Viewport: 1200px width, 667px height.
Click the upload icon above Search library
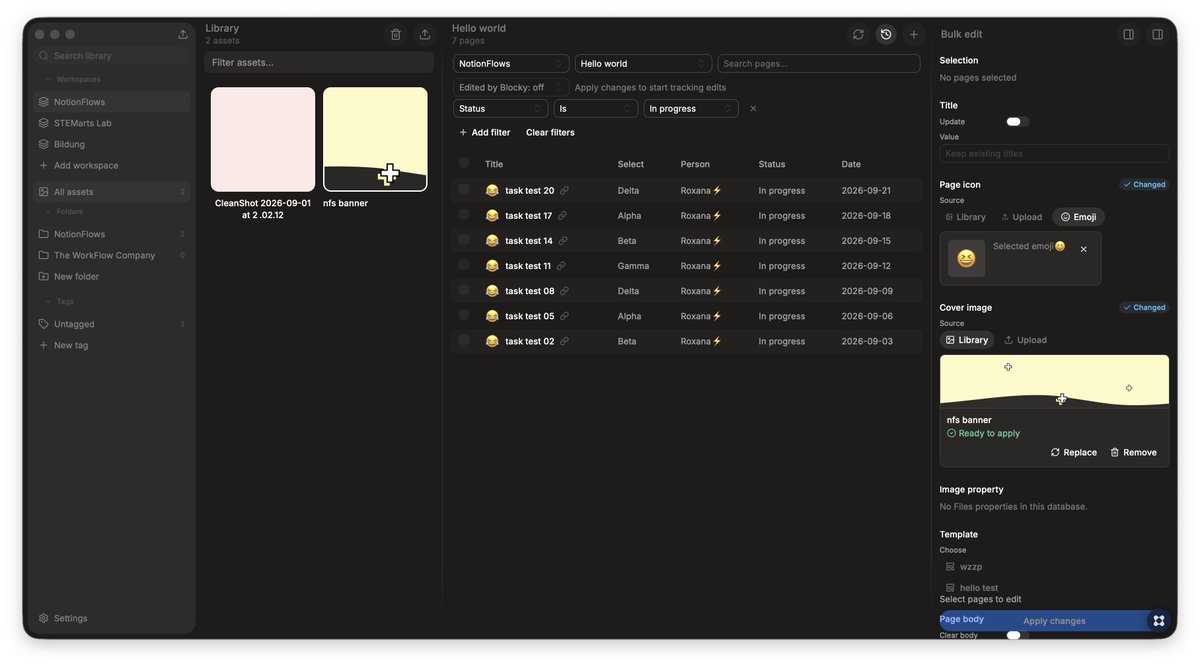tap(183, 34)
